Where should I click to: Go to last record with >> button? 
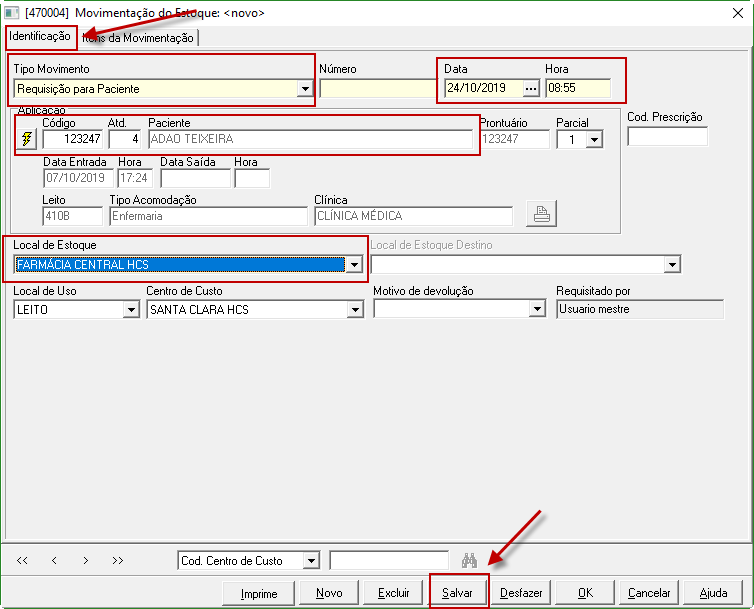click(117, 560)
